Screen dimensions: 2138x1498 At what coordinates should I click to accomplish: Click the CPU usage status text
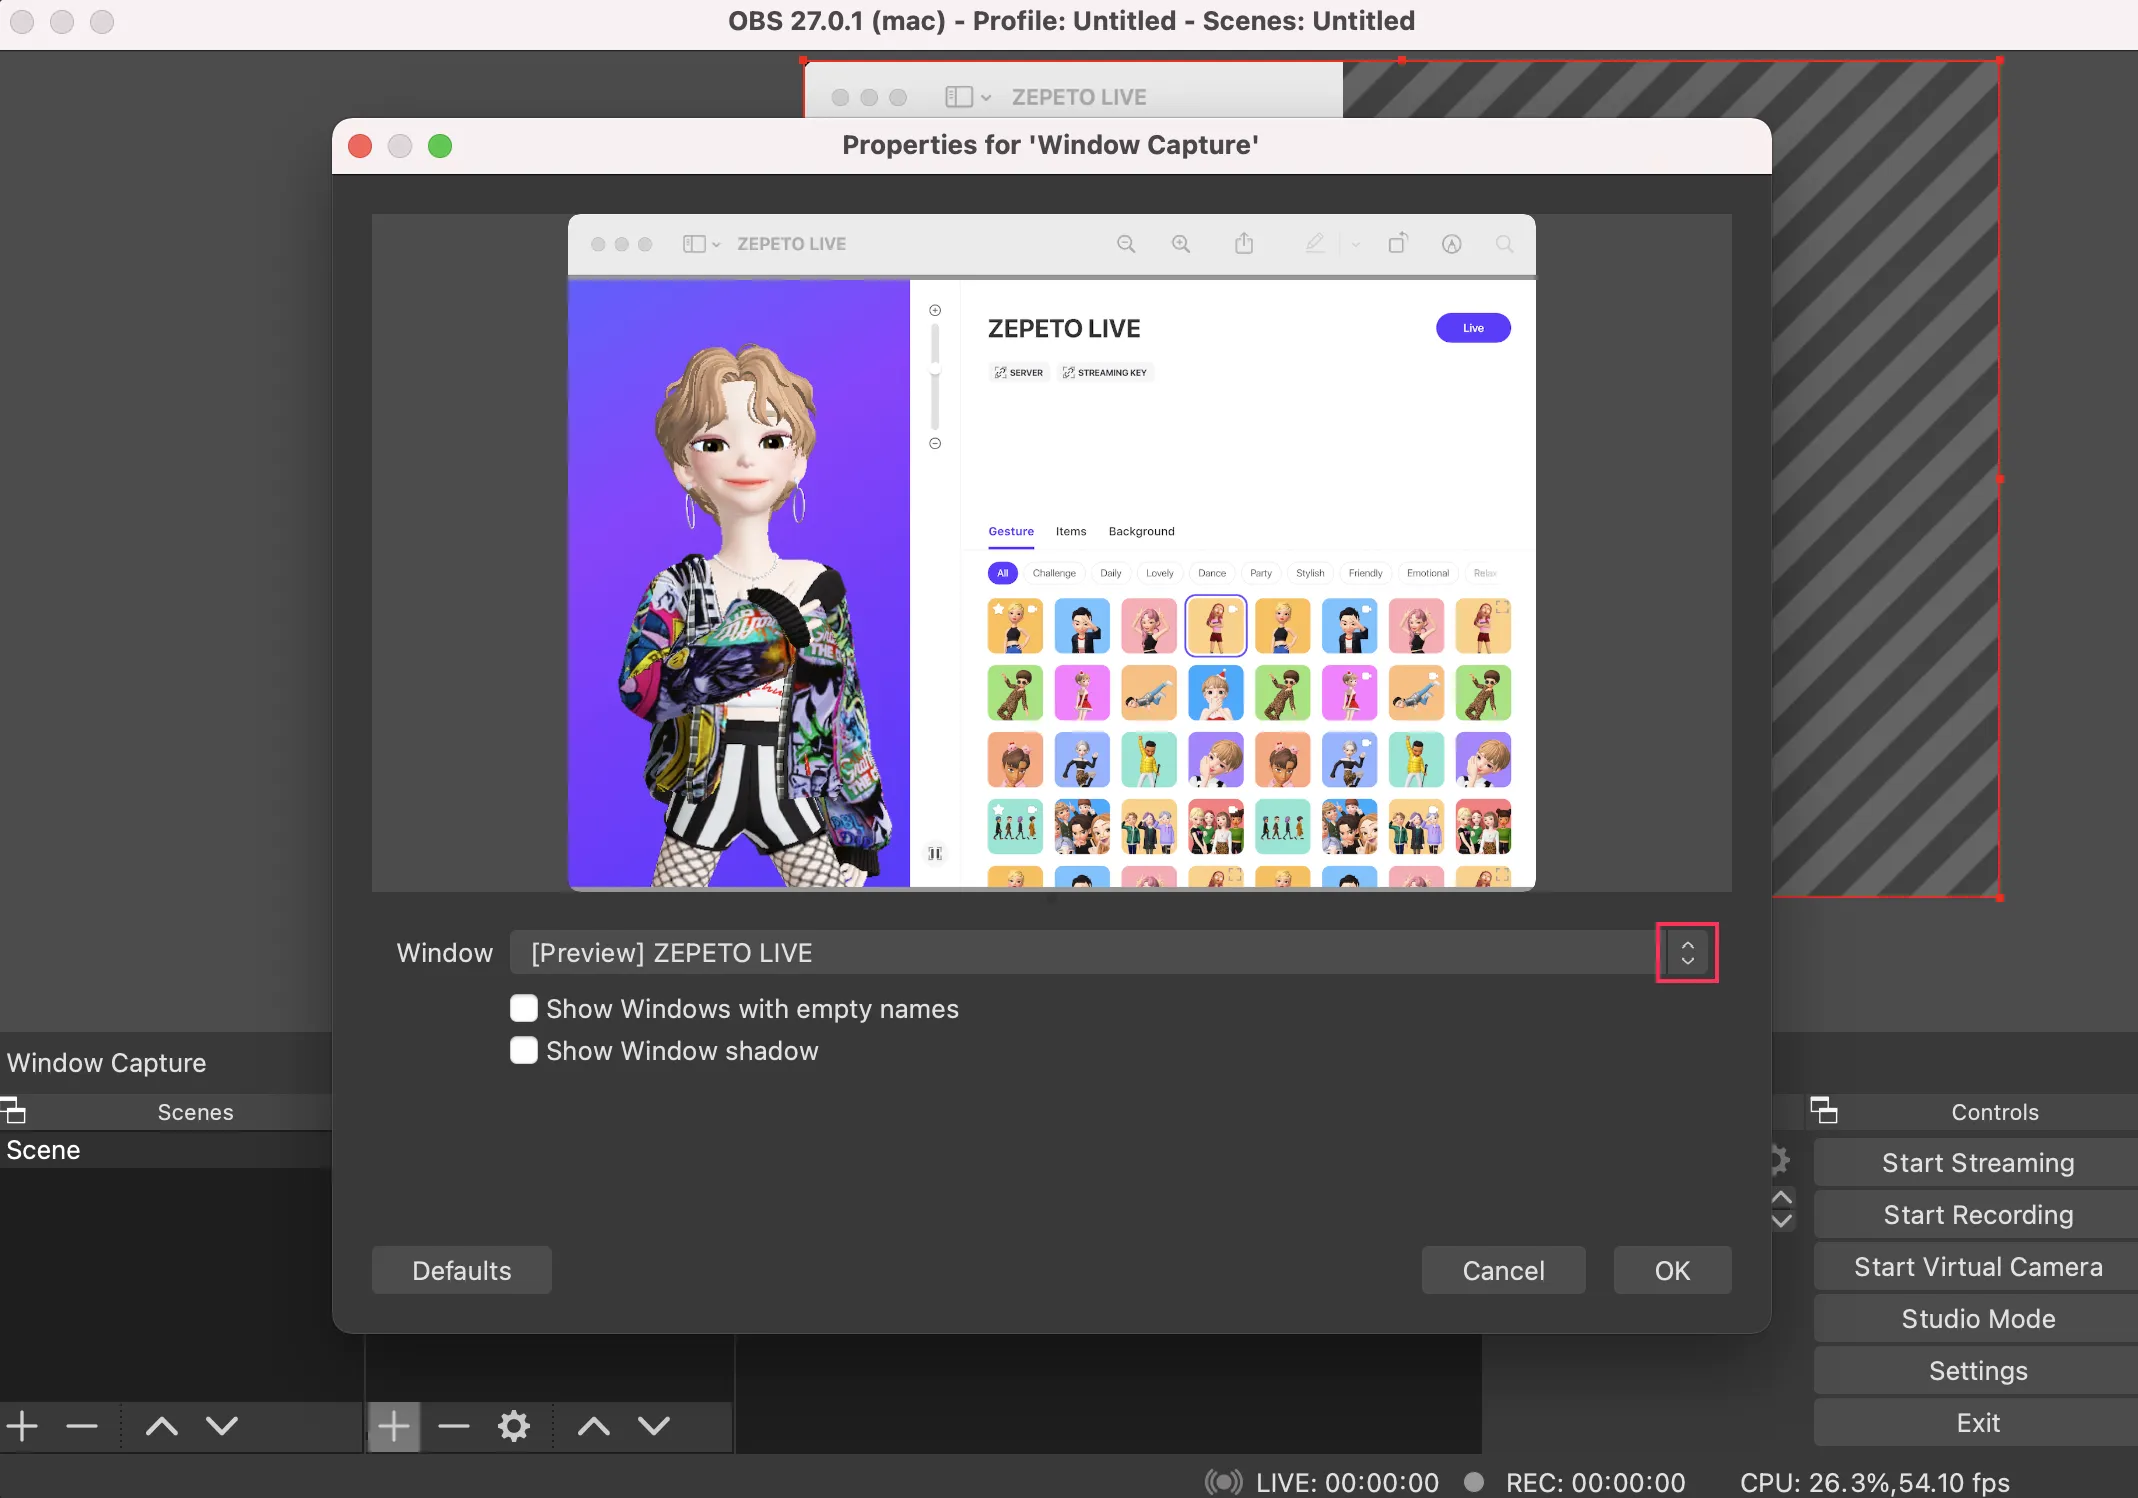coord(1874,1482)
